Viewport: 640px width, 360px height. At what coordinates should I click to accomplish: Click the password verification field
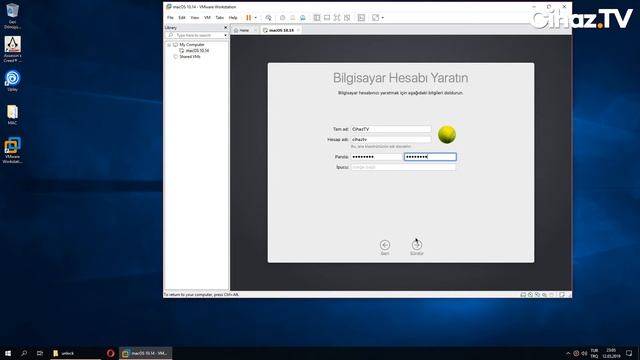[x=430, y=157]
